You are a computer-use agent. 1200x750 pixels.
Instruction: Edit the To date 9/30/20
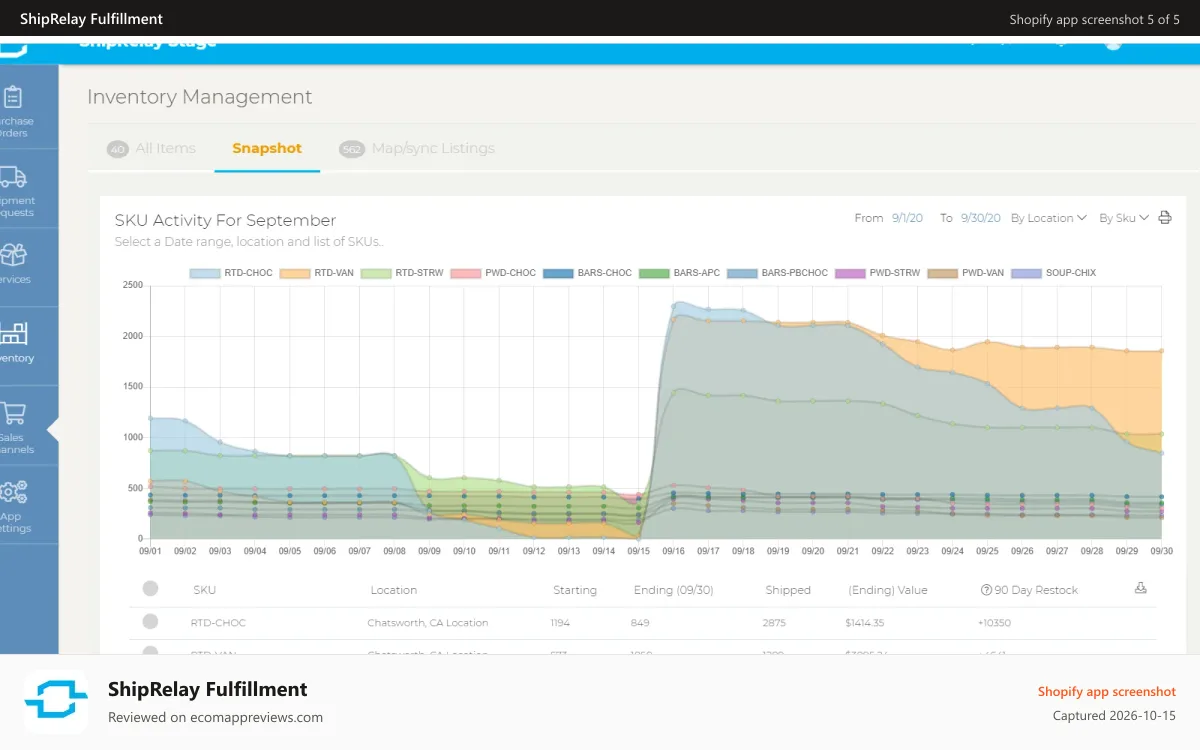(981, 218)
